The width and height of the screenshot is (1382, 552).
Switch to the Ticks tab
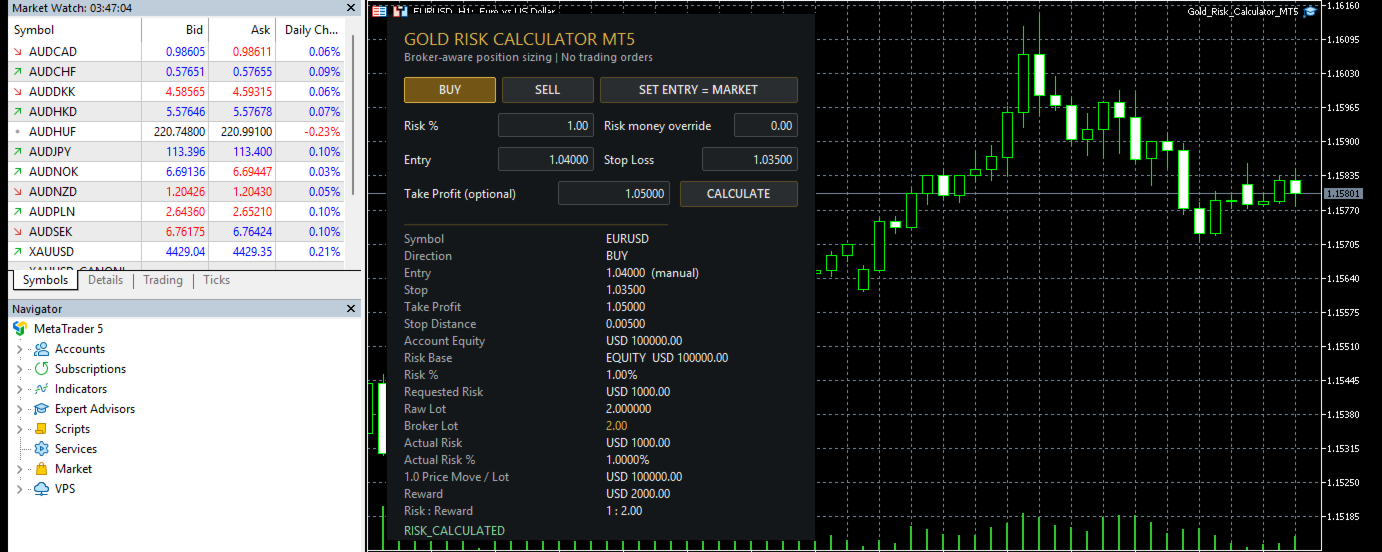point(217,280)
